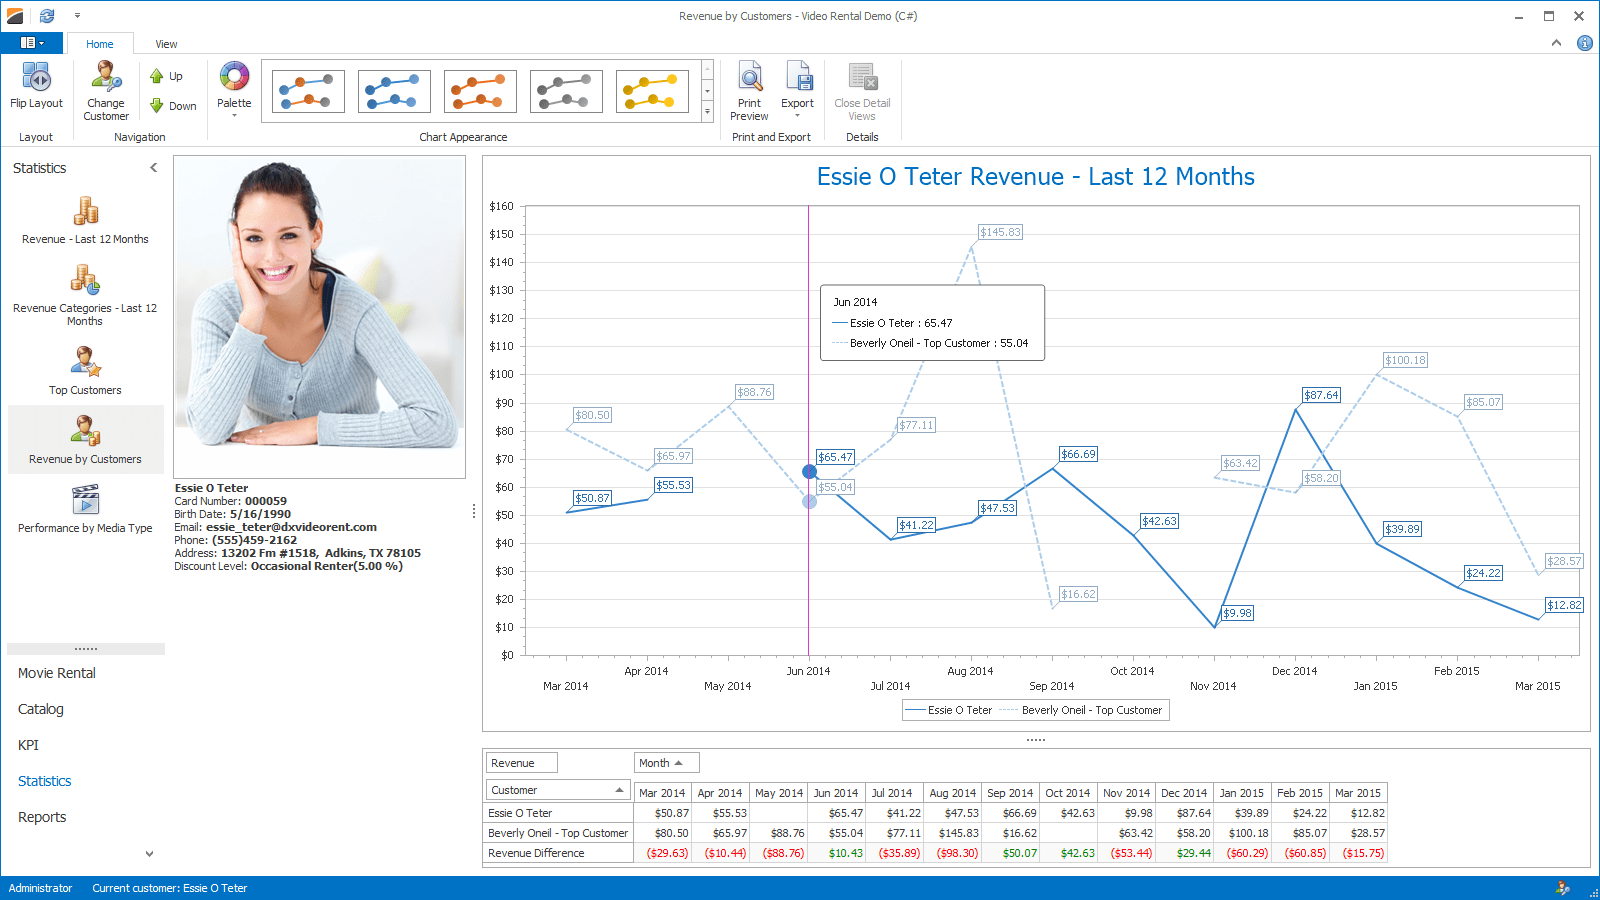Switch to the View ribbon tab
Image resolution: width=1600 pixels, height=900 pixels.
pyautogui.click(x=166, y=44)
